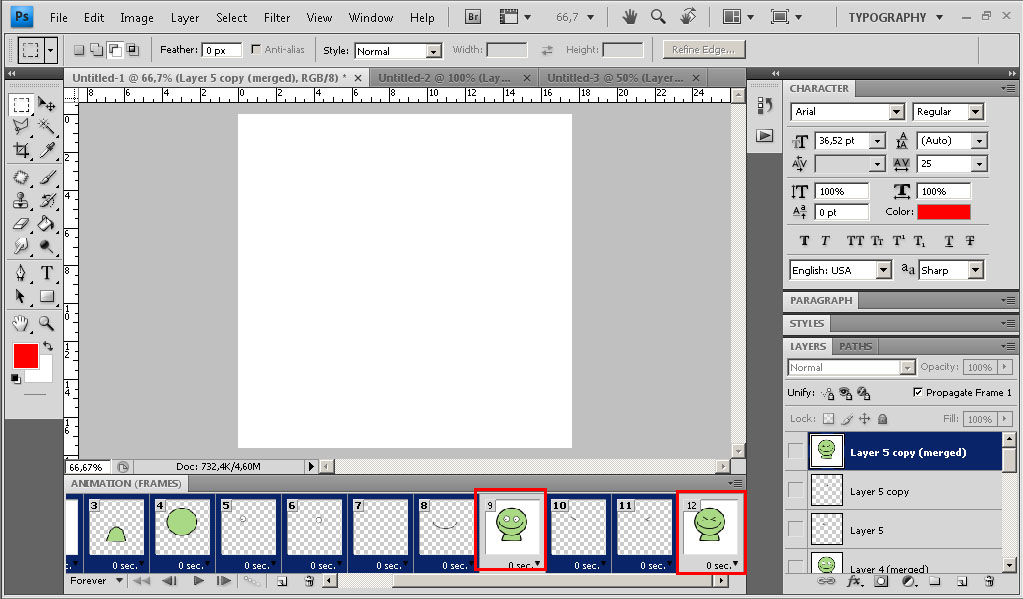Toggle visibility of Layer 5 copy
The width and height of the screenshot is (1023, 599).
(x=795, y=490)
